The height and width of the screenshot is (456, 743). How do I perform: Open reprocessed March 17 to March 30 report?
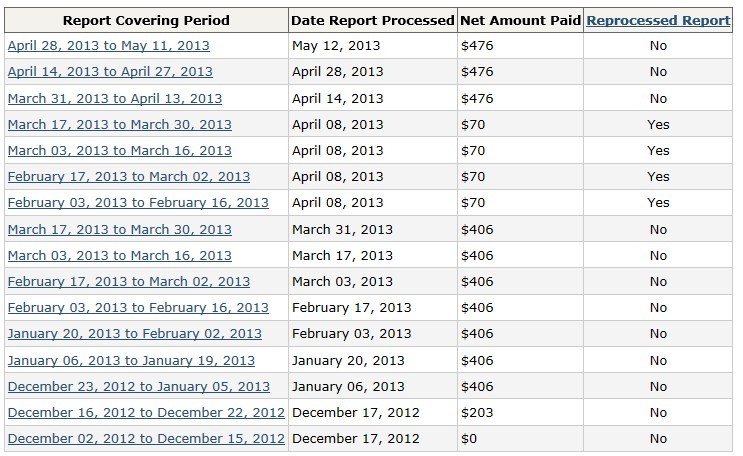coord(119,124)
